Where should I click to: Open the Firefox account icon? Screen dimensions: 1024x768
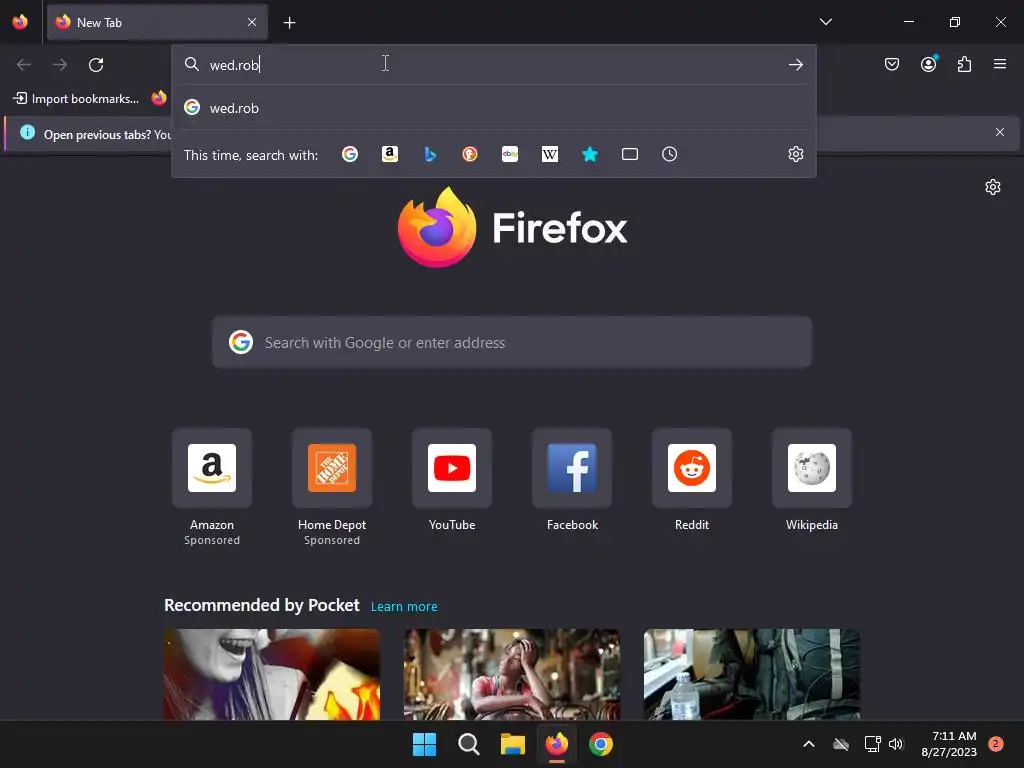click(x=929, y=64)
